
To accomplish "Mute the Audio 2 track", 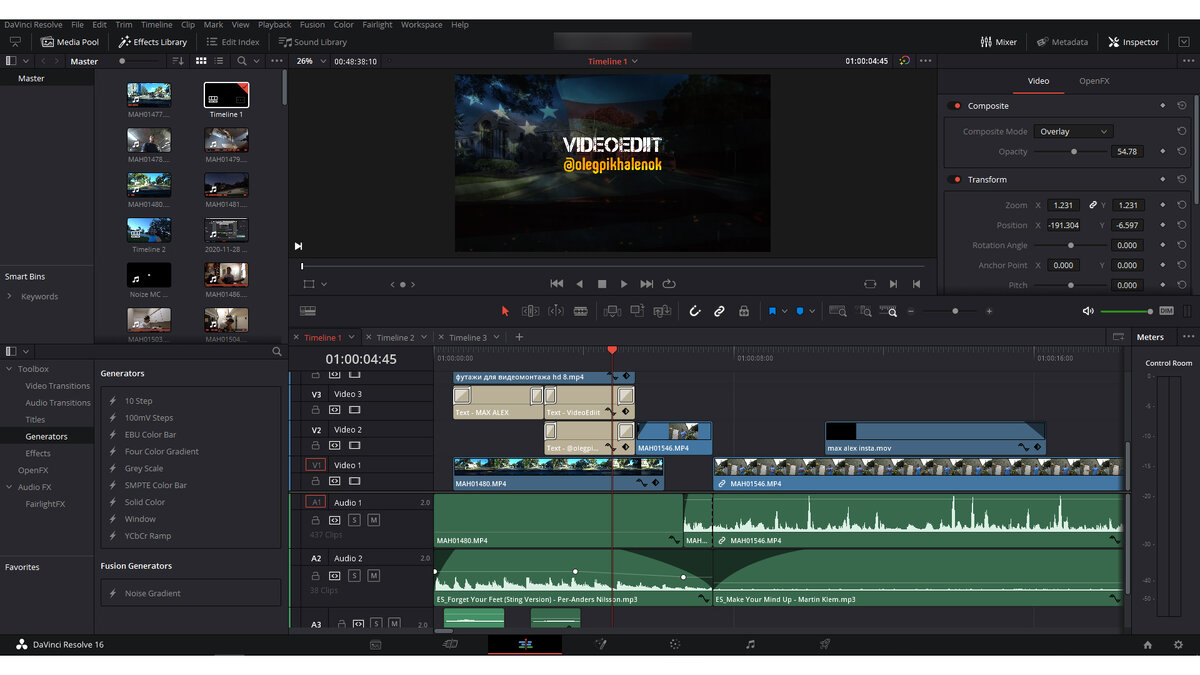I will [373, 576].
